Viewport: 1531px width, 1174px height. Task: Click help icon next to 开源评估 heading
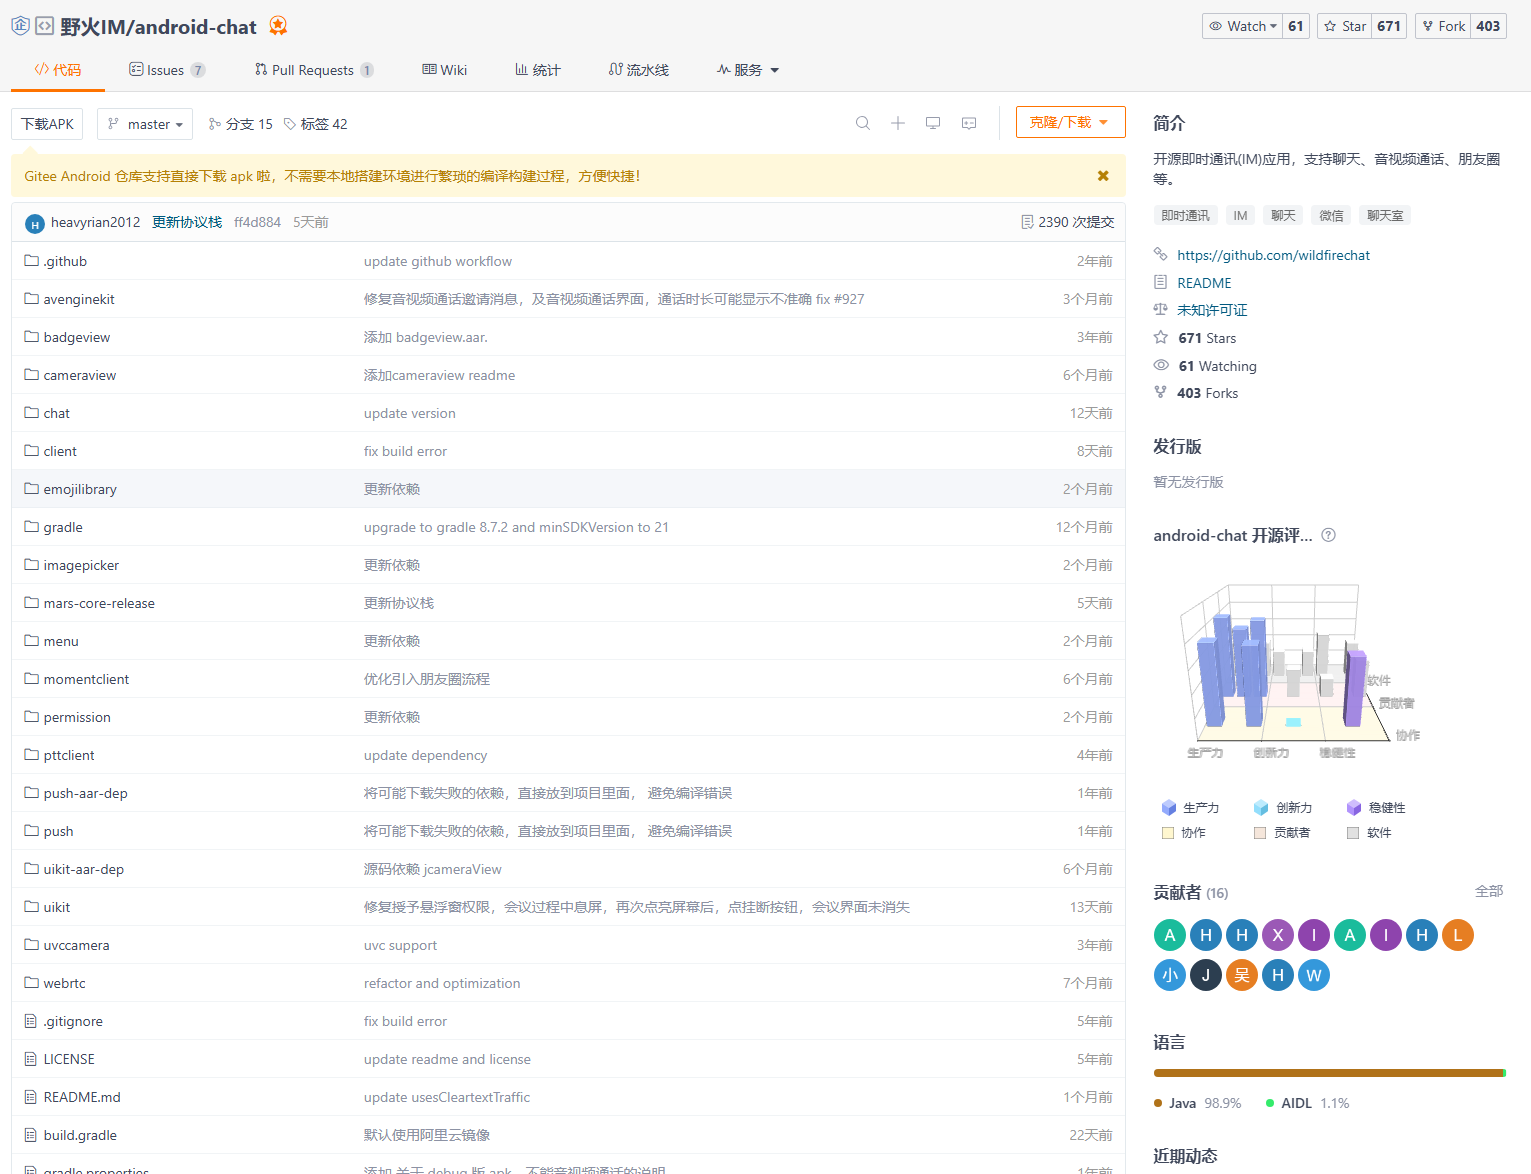[1328, 535]
